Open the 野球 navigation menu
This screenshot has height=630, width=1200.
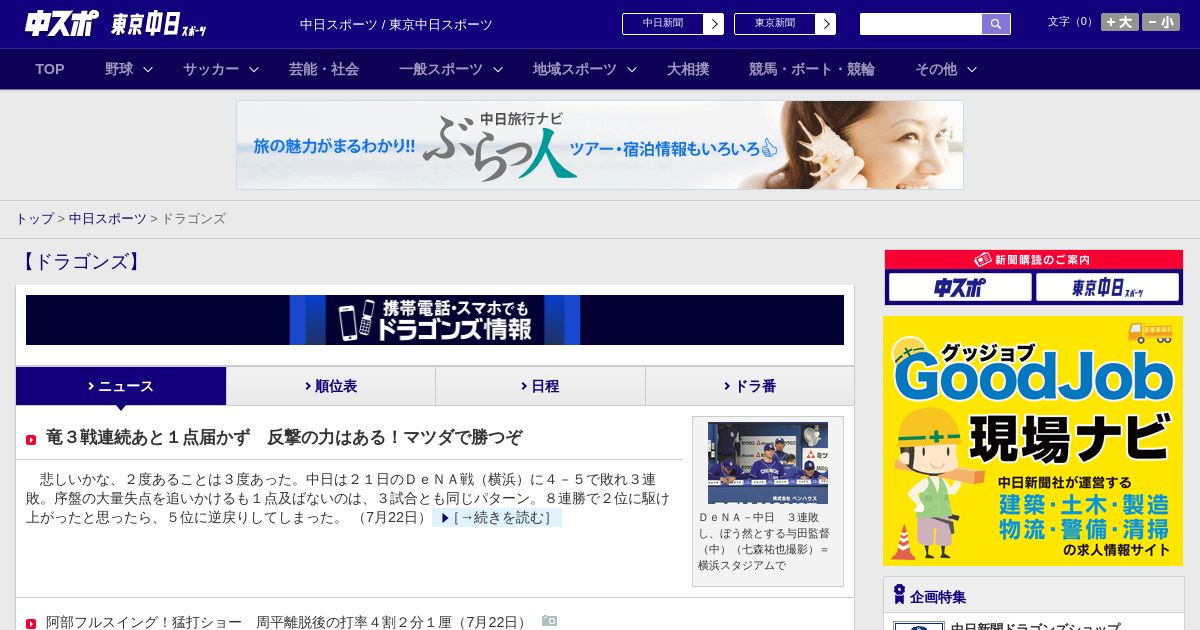[119, 69]
